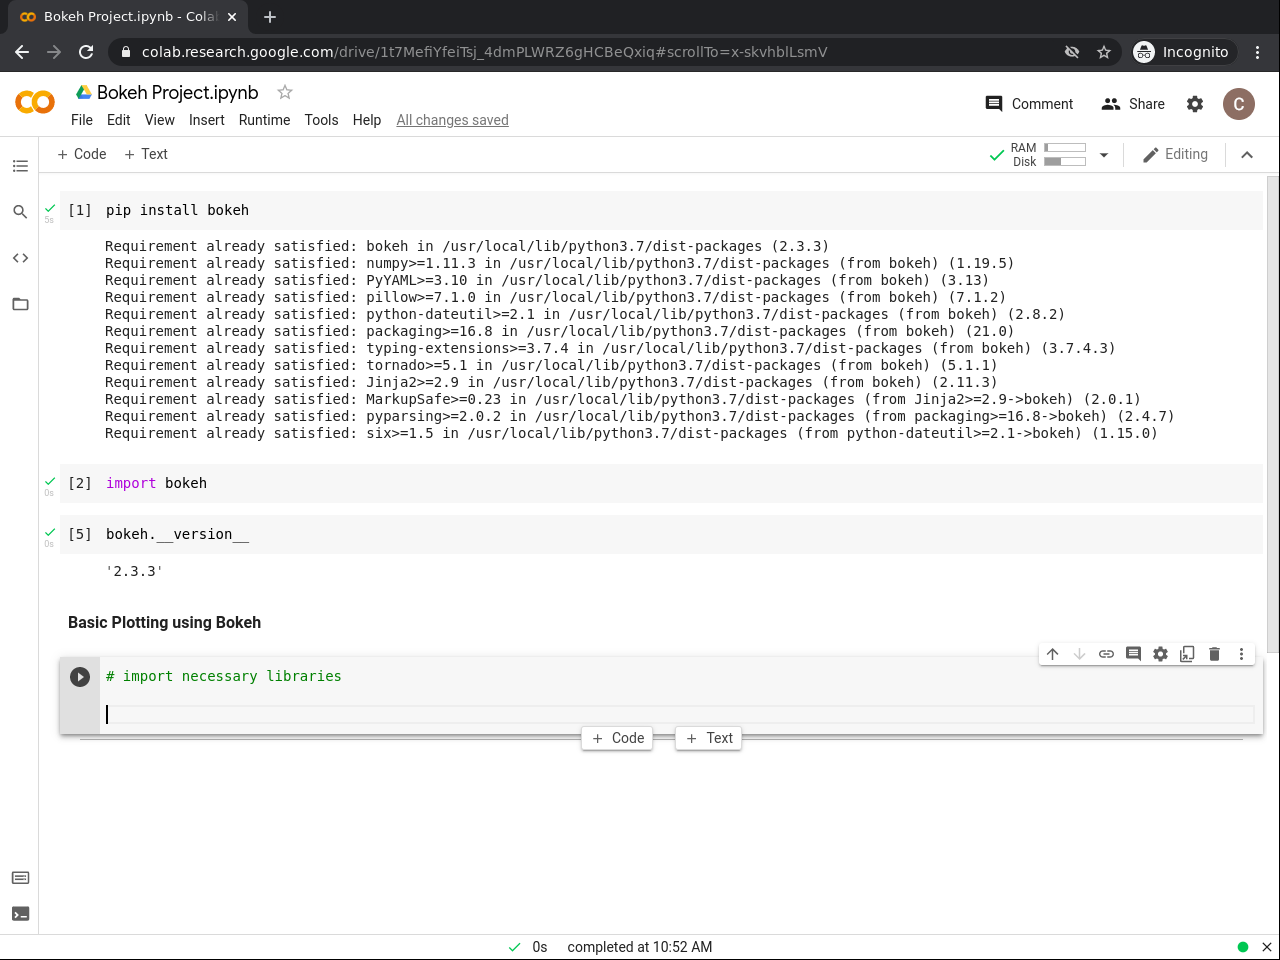Open the table of contents sidebar

(x=20, y=166)
